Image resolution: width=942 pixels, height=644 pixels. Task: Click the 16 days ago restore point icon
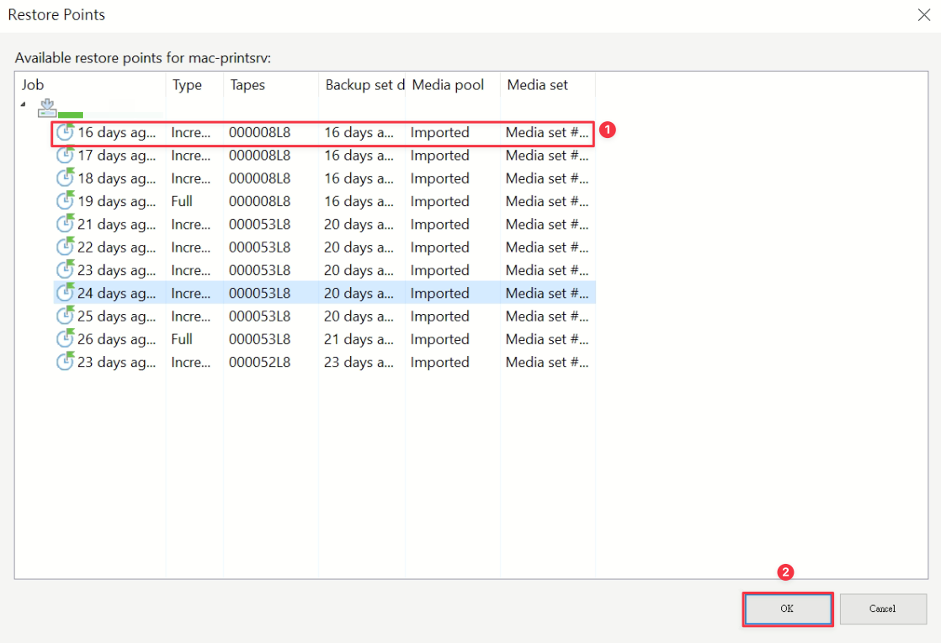click(x=65, y=132)
